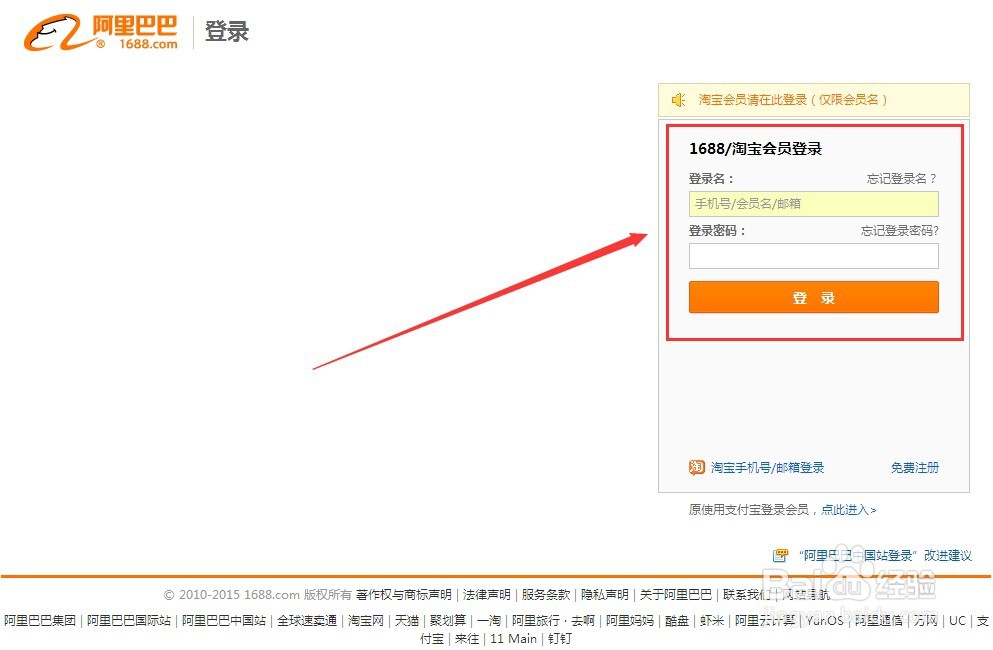The height and width of the screenshot is (650, 993).
Task: Open the 隐私声明 footer link
Action: [x=605, y=594]
